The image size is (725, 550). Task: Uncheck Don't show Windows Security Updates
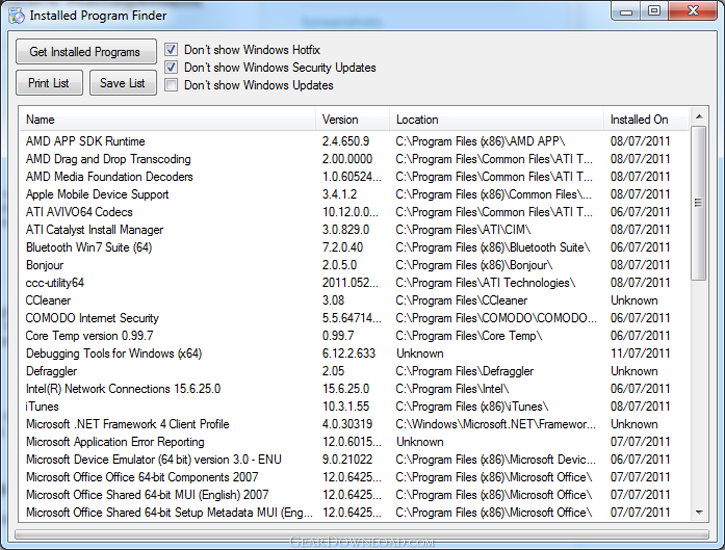[x=171, y=67]
